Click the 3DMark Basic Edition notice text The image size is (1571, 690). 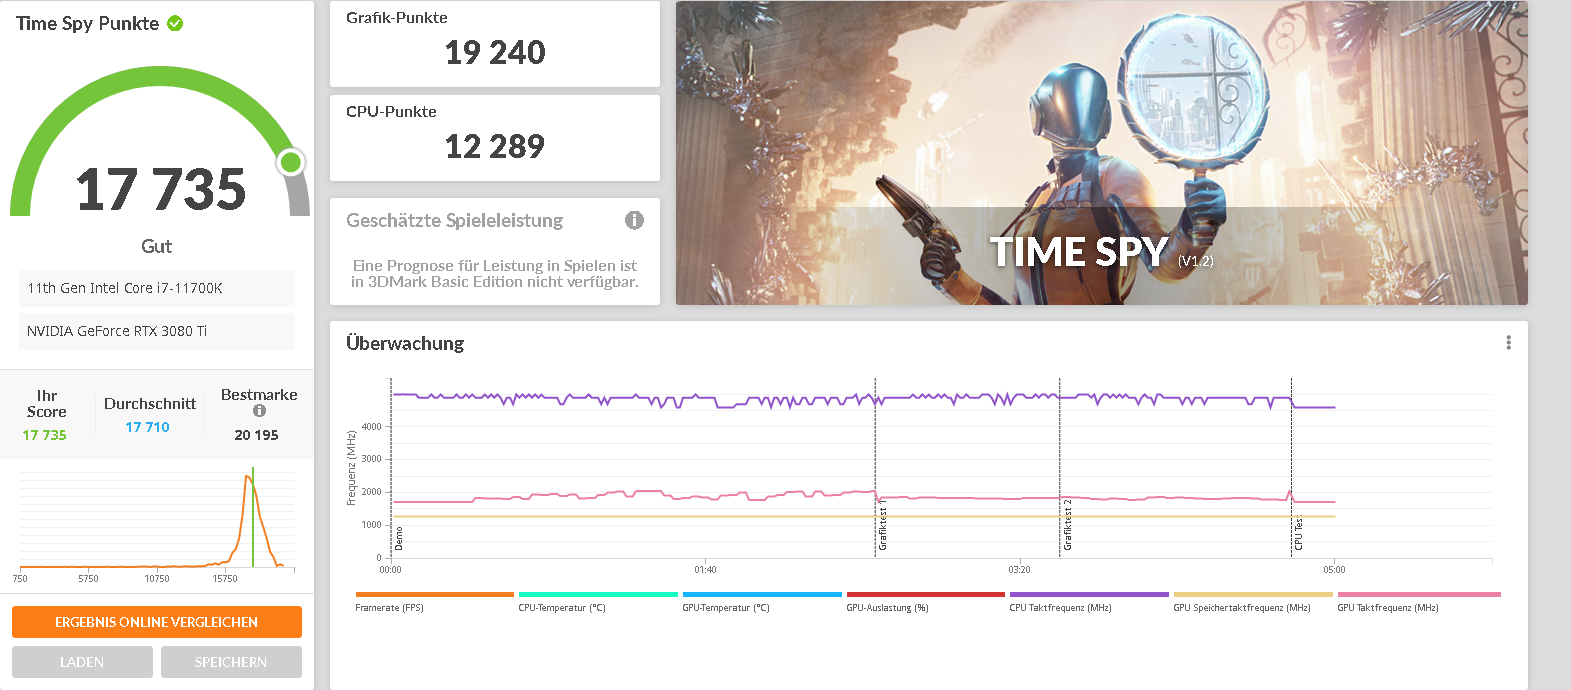[x=495, y=274]
